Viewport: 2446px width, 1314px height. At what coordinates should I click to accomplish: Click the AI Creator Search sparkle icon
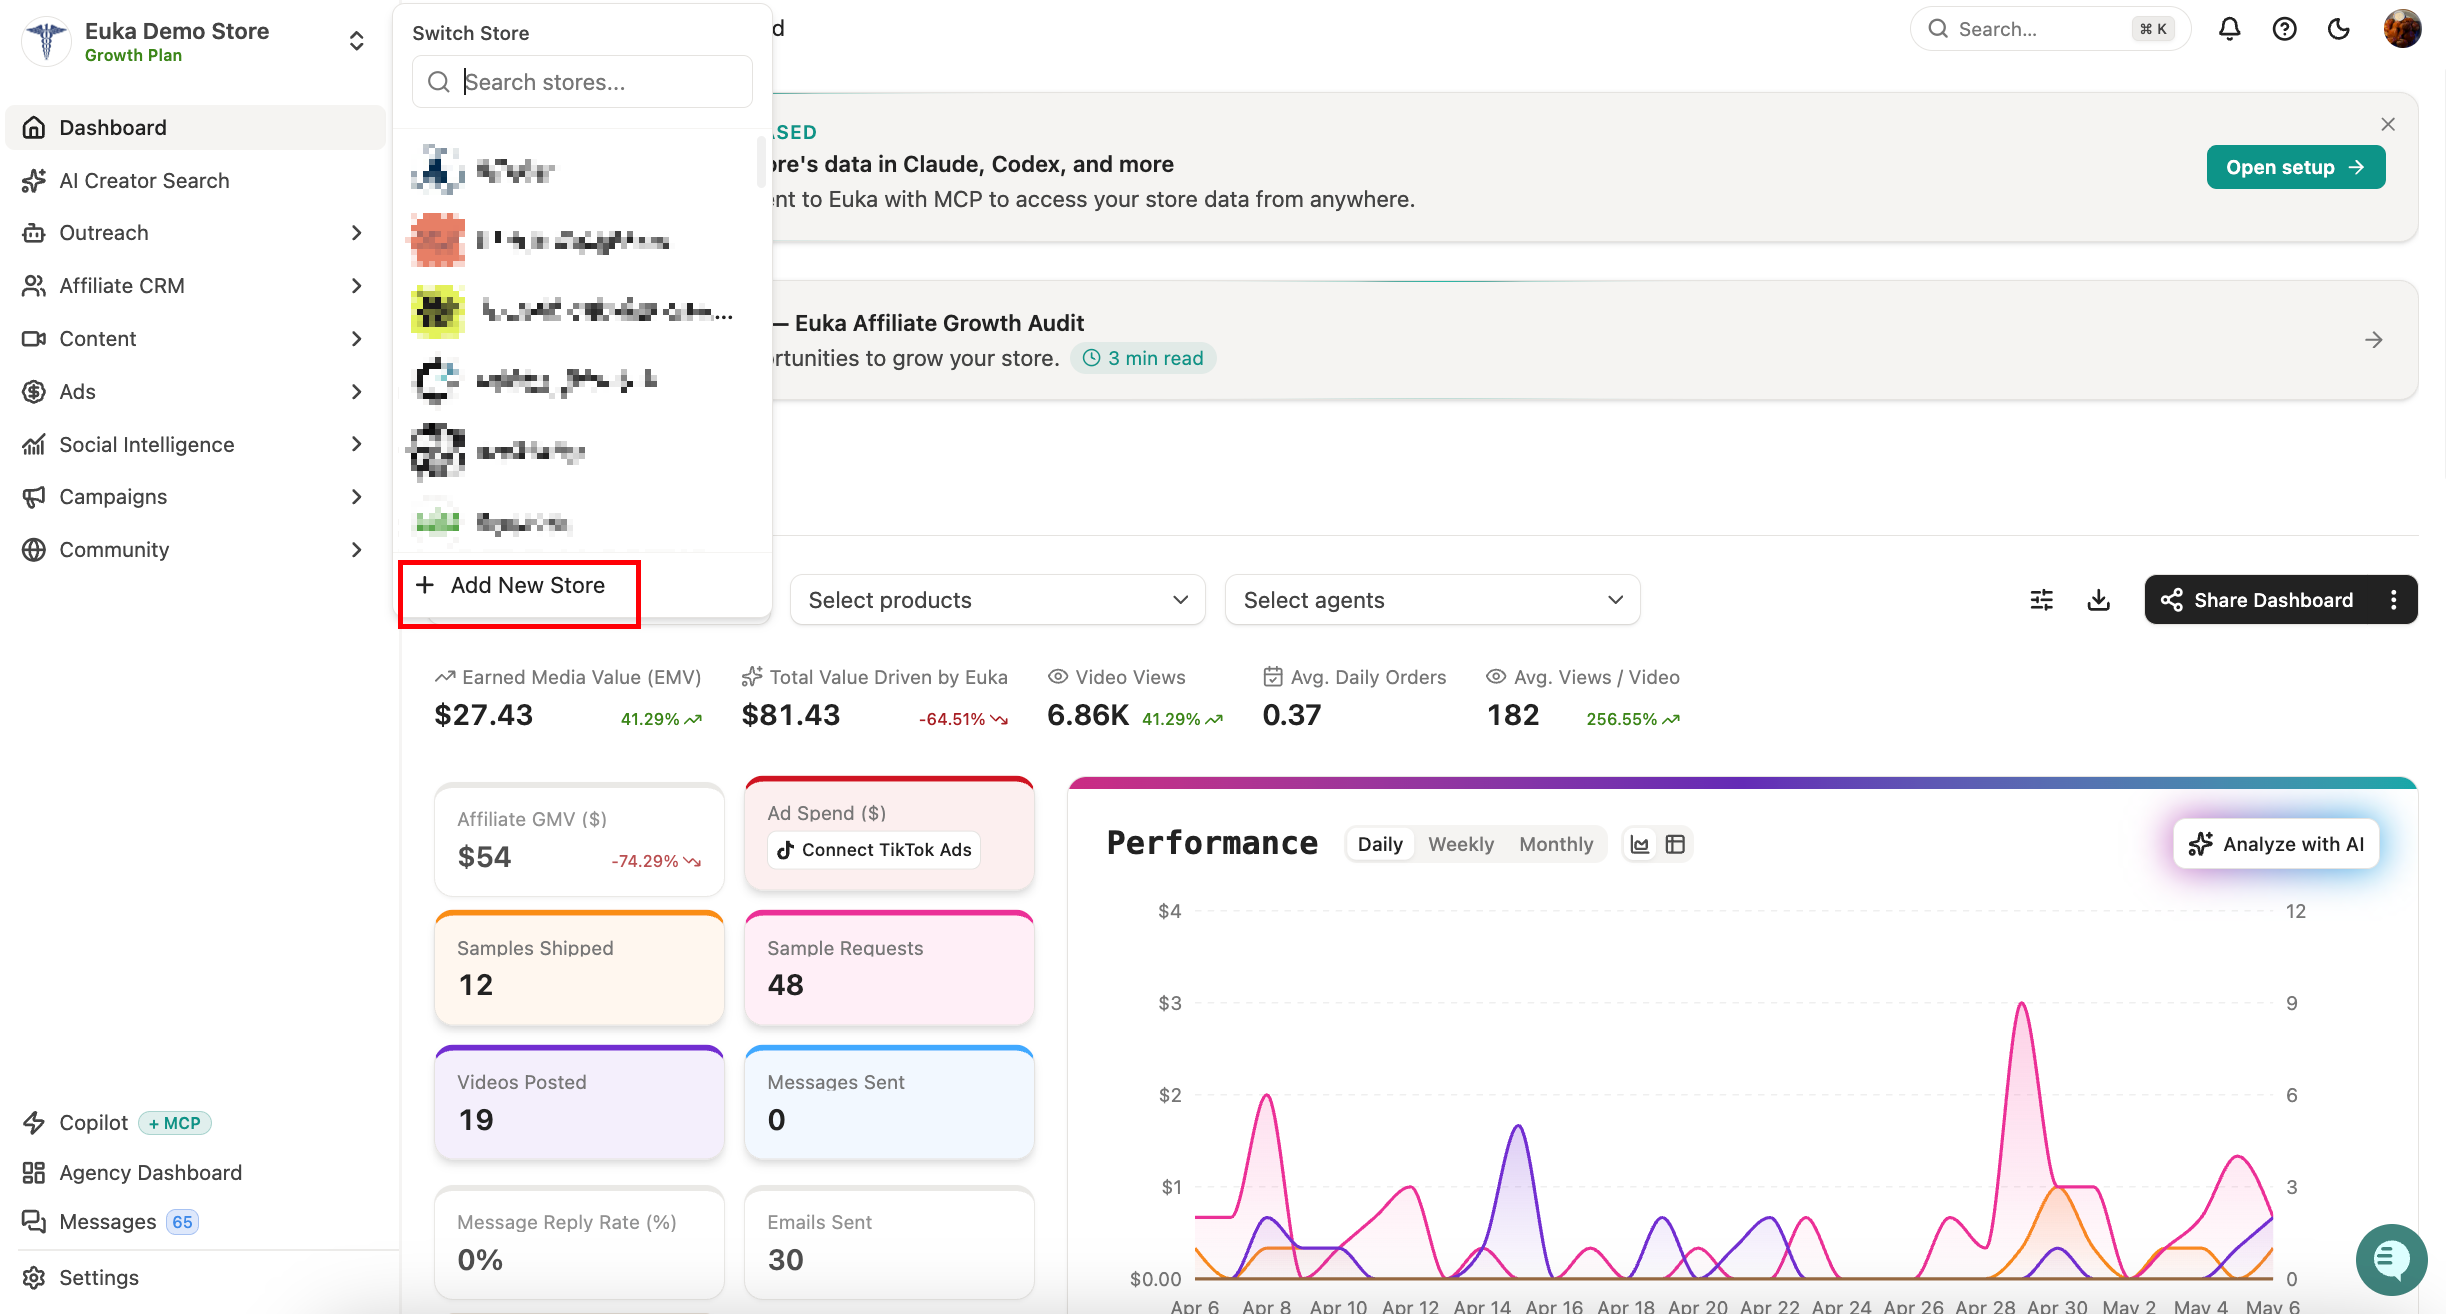tap(34, 181)
